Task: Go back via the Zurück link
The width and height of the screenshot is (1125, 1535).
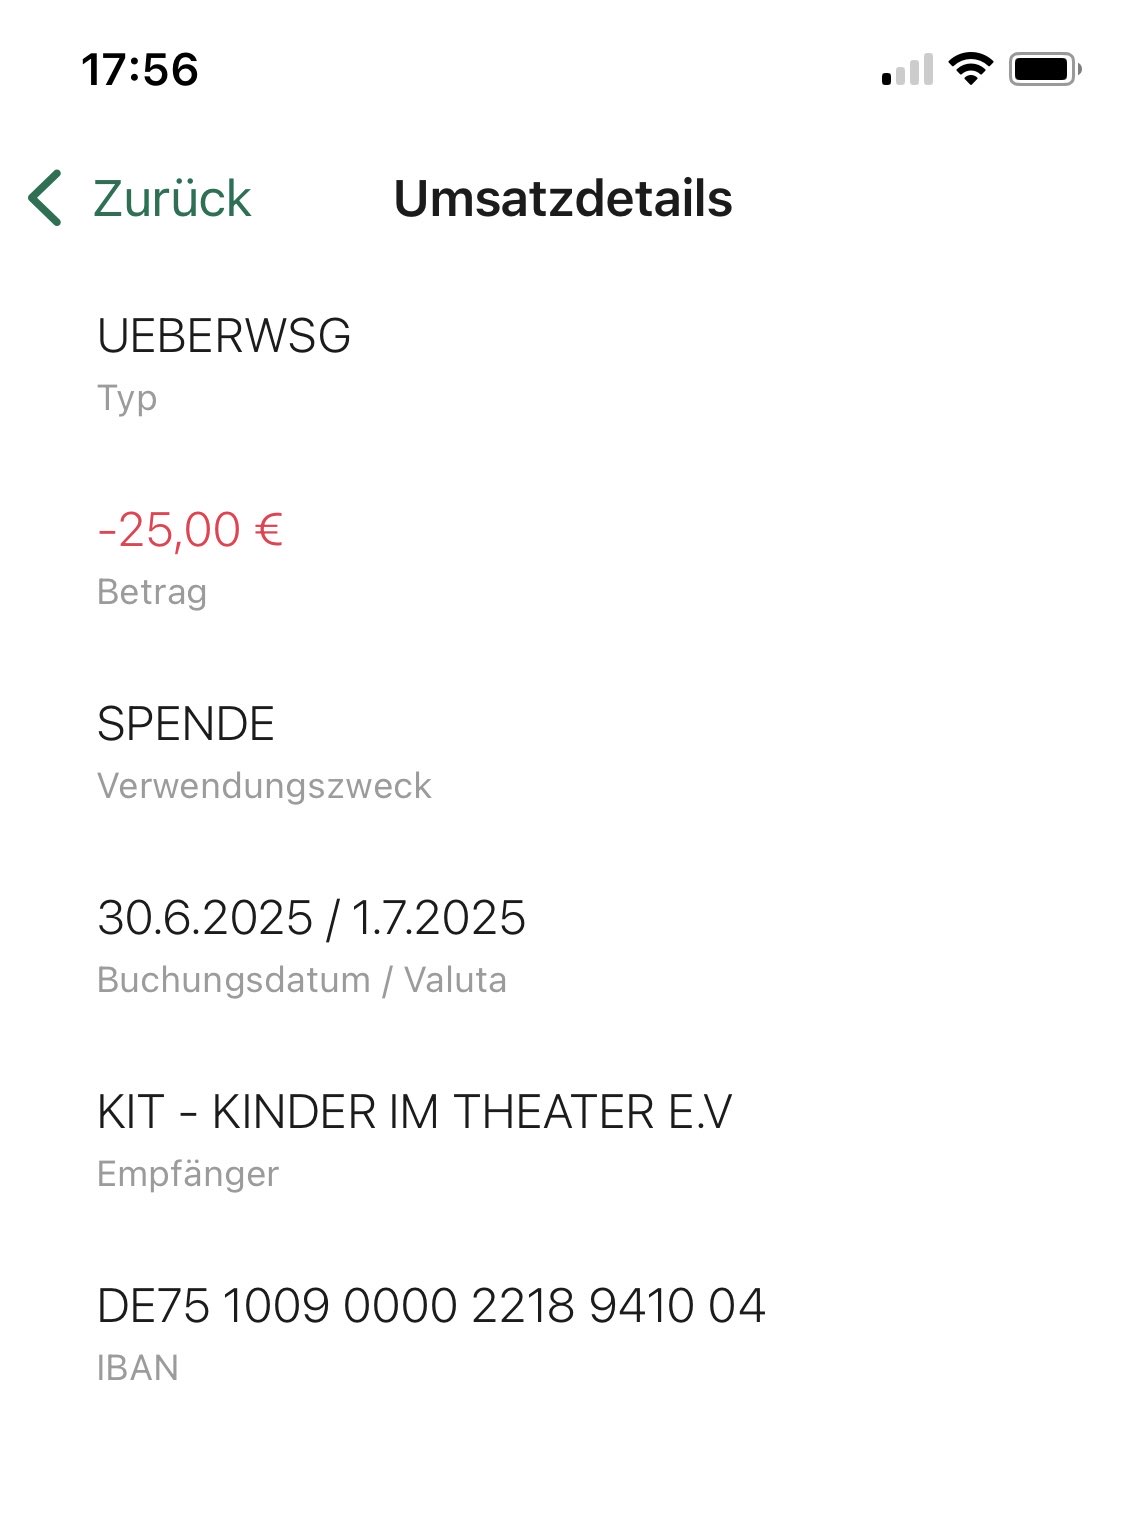Action: pyautogui.click(x=171, y=198)
